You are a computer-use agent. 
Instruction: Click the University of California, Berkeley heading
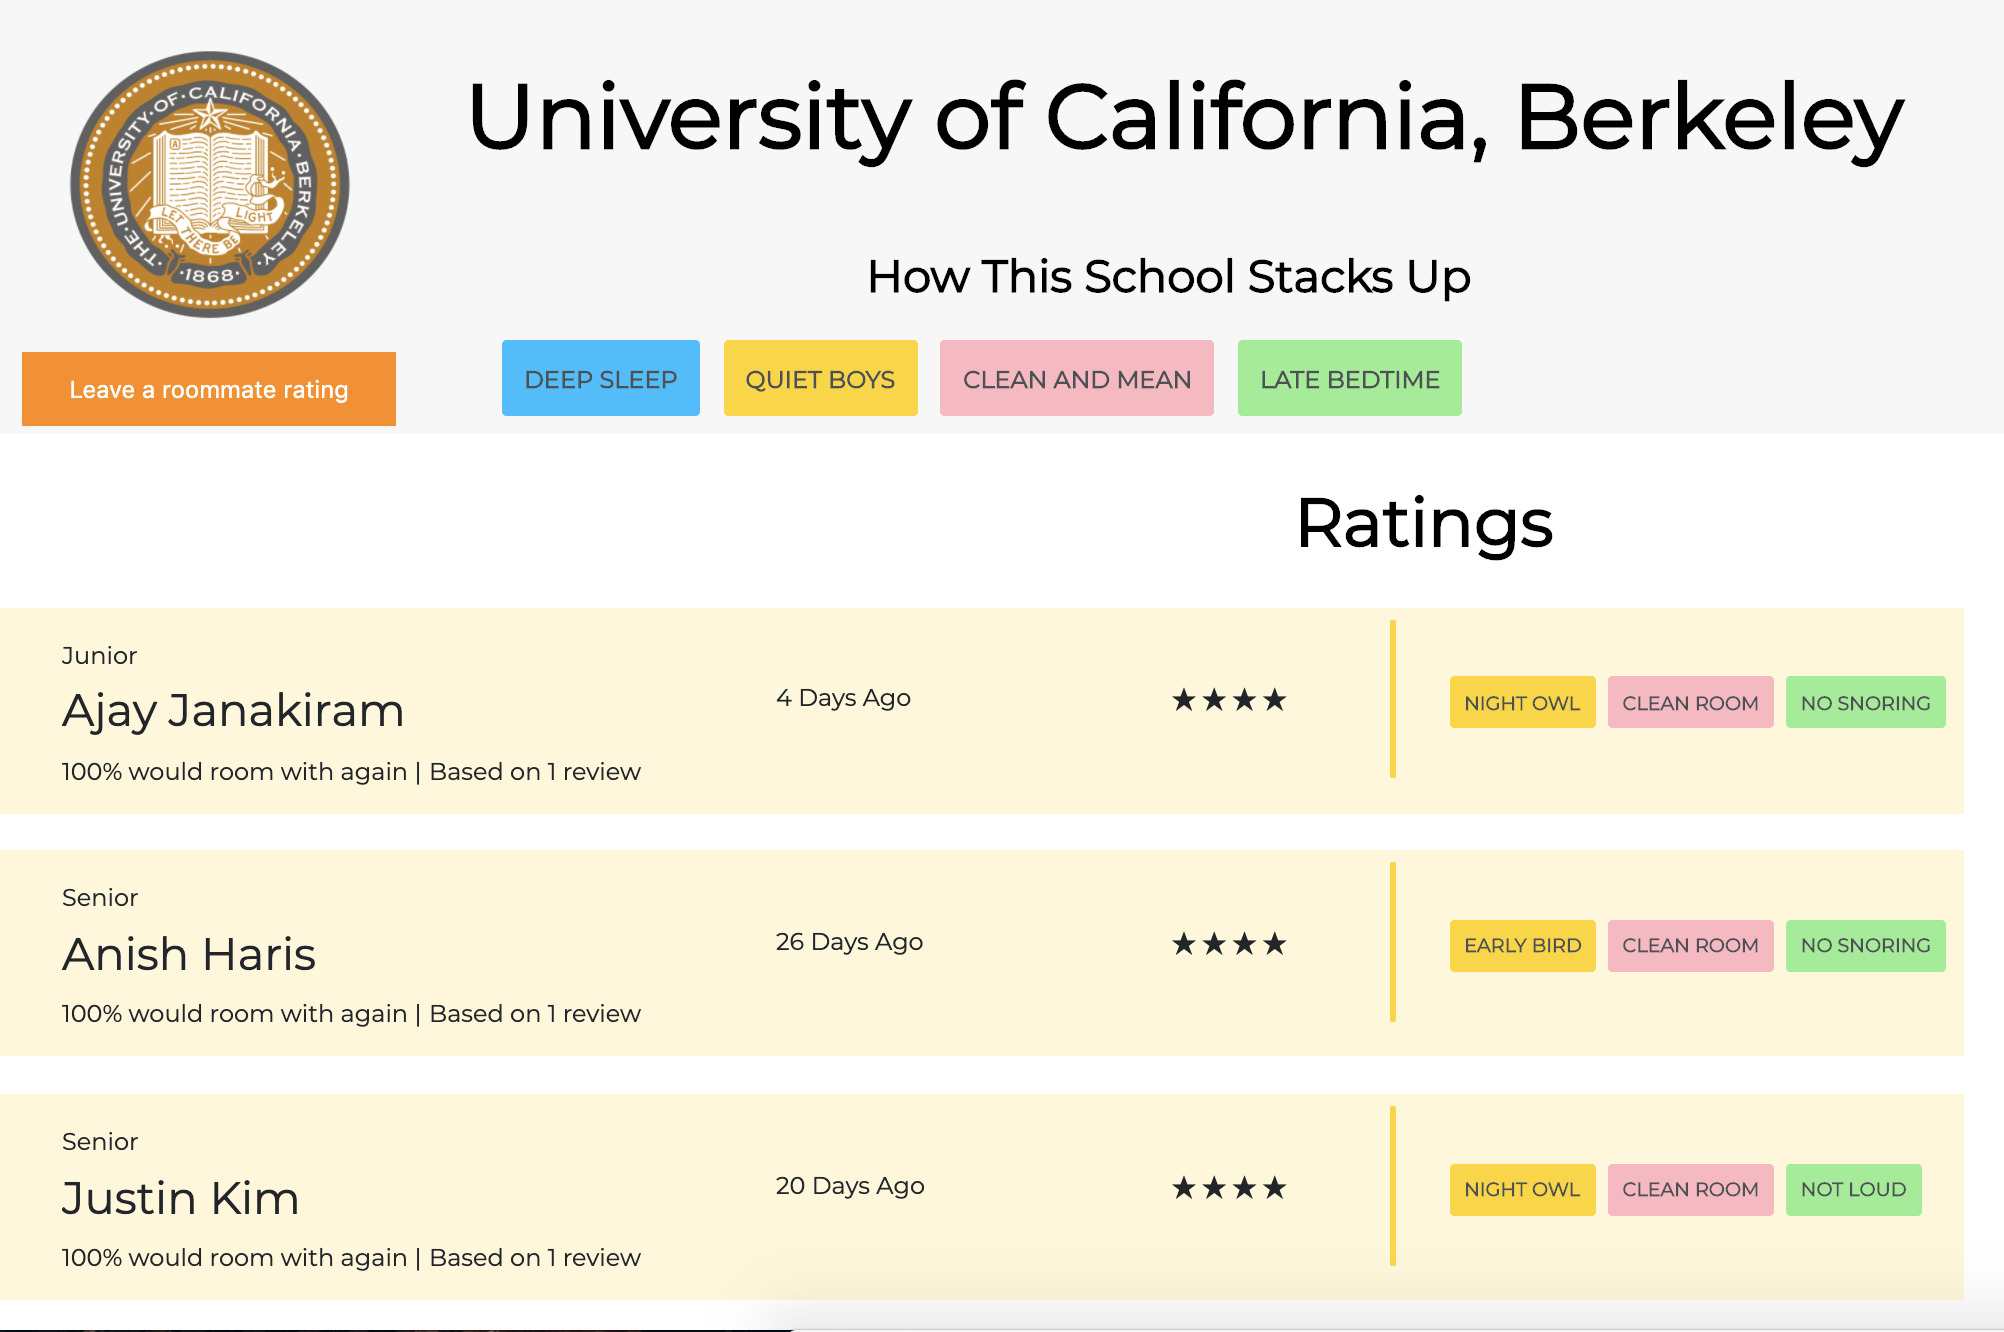(x=1185, y=118)
